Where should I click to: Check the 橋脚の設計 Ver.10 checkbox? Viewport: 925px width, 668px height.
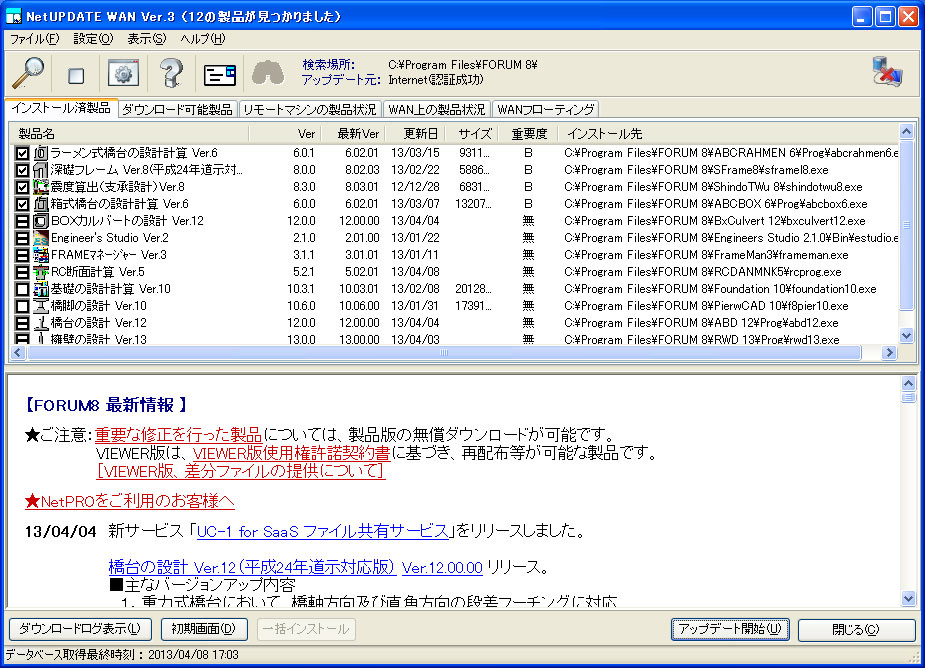[x=22, y=306]
